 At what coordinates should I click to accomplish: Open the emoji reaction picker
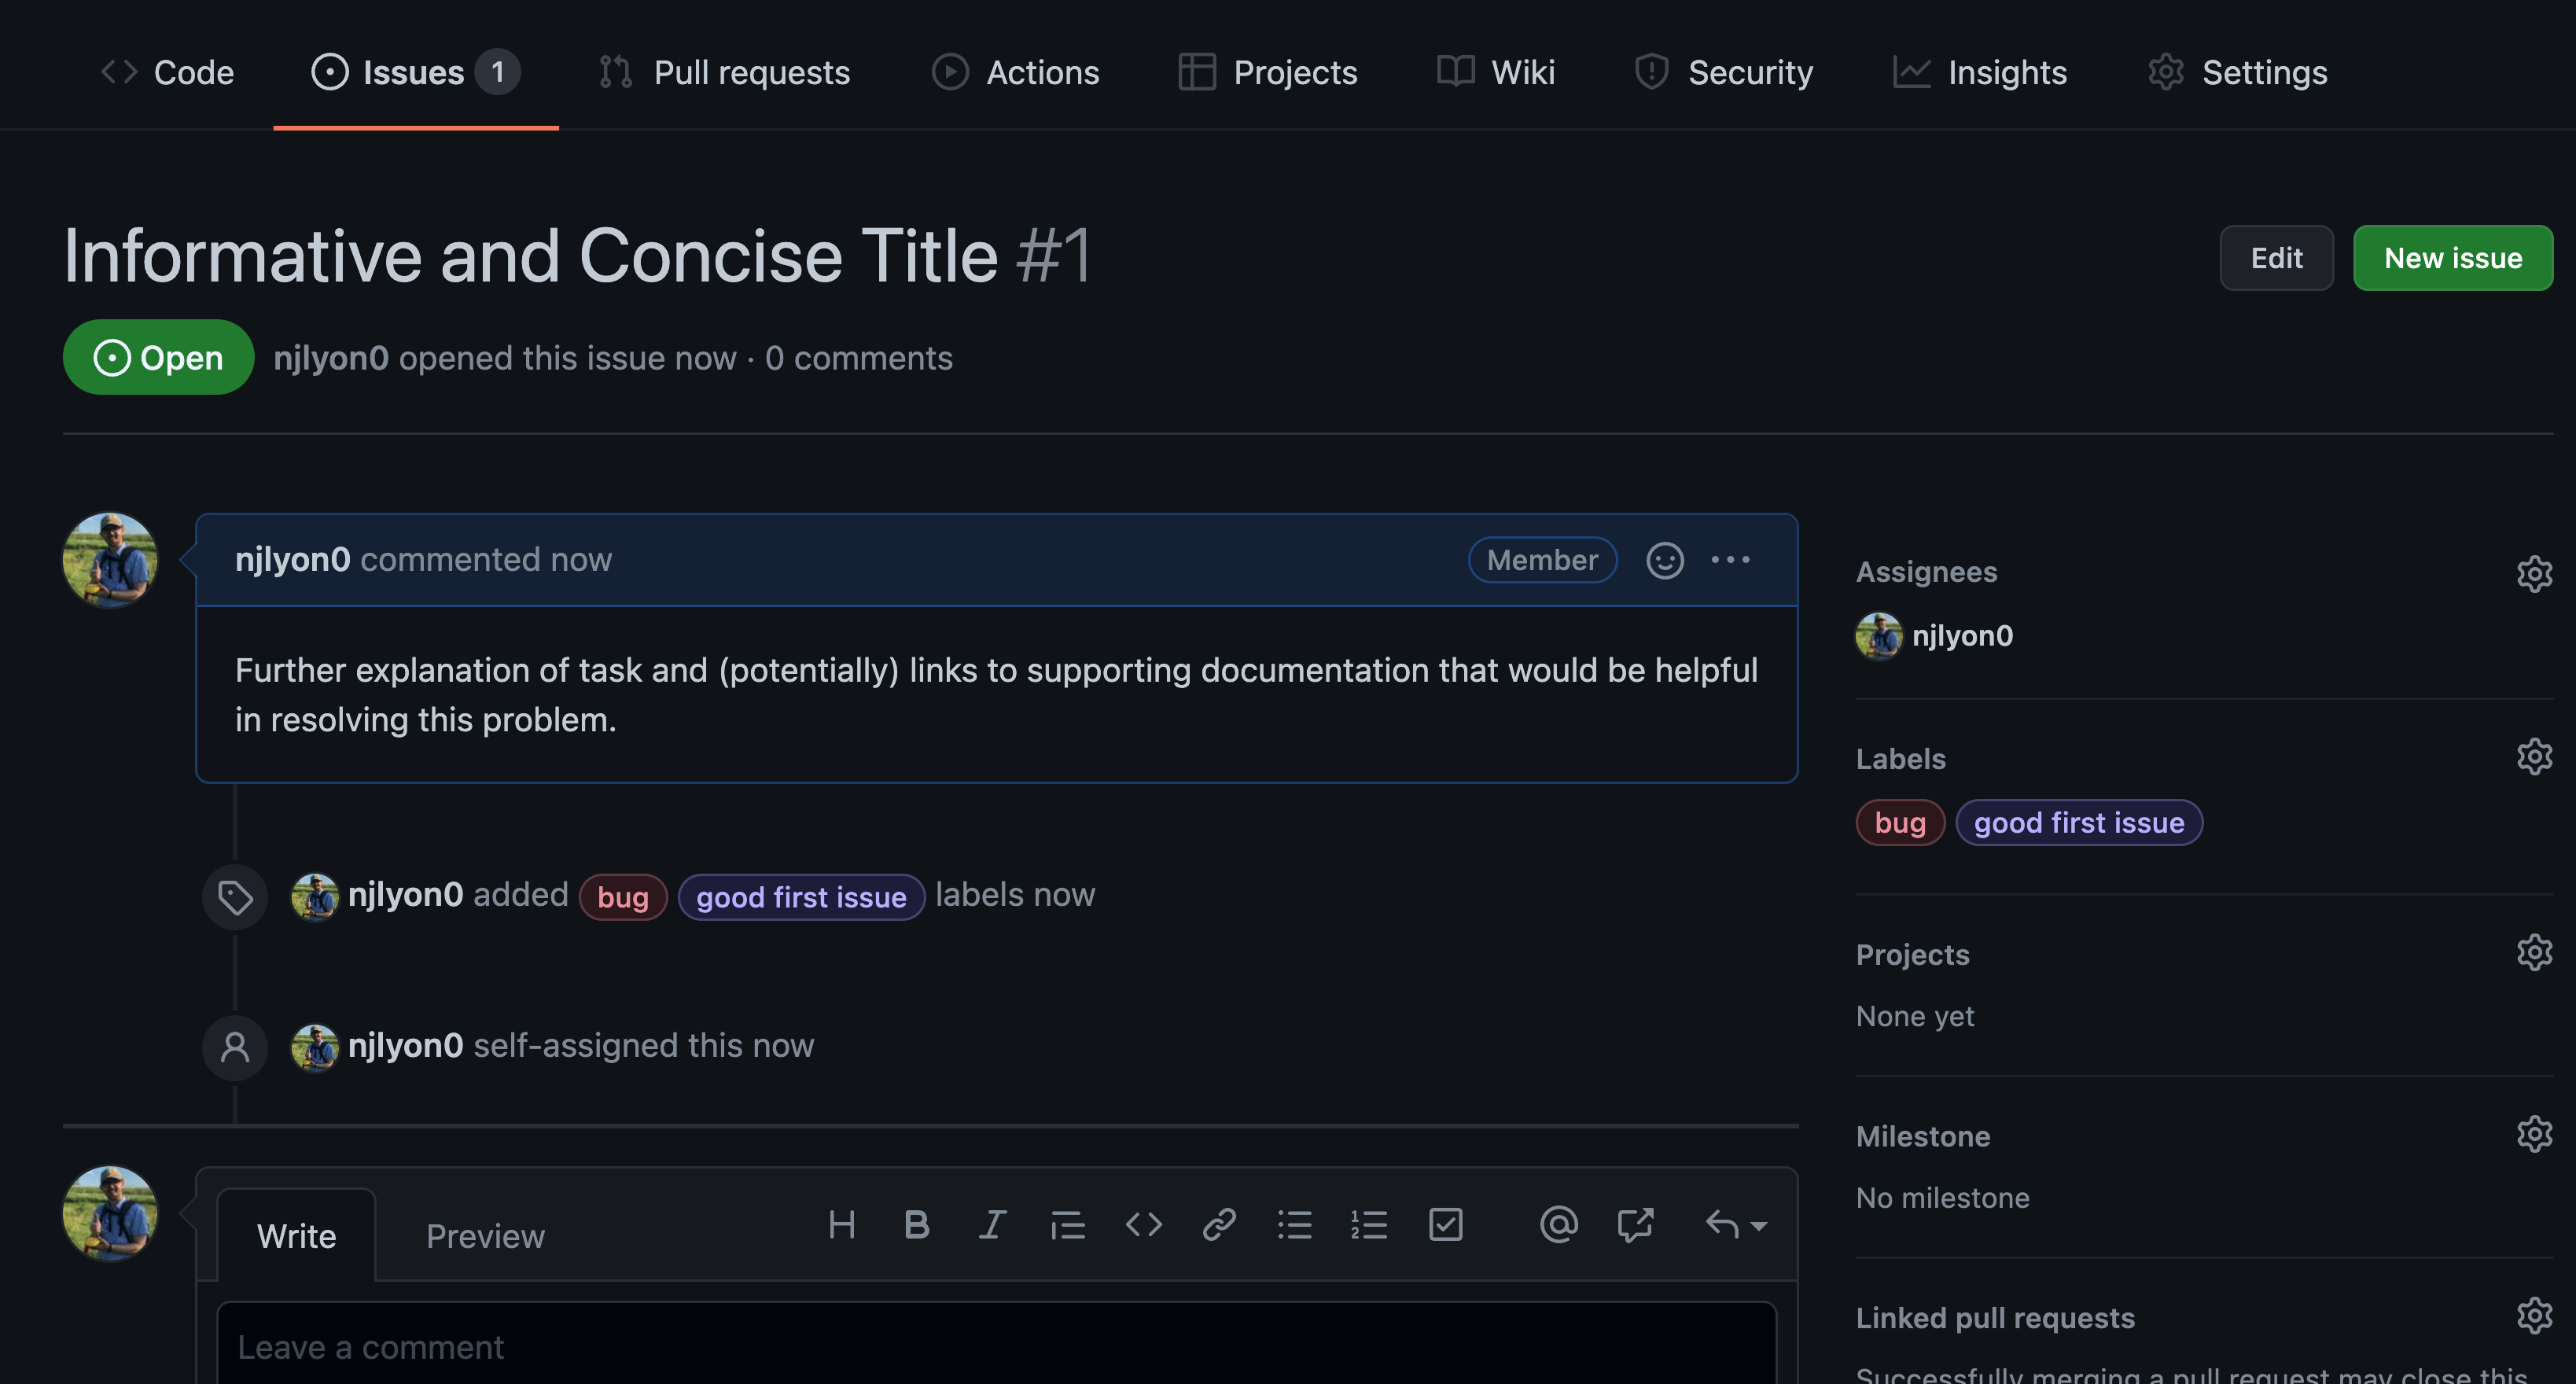pos(1665,558)
